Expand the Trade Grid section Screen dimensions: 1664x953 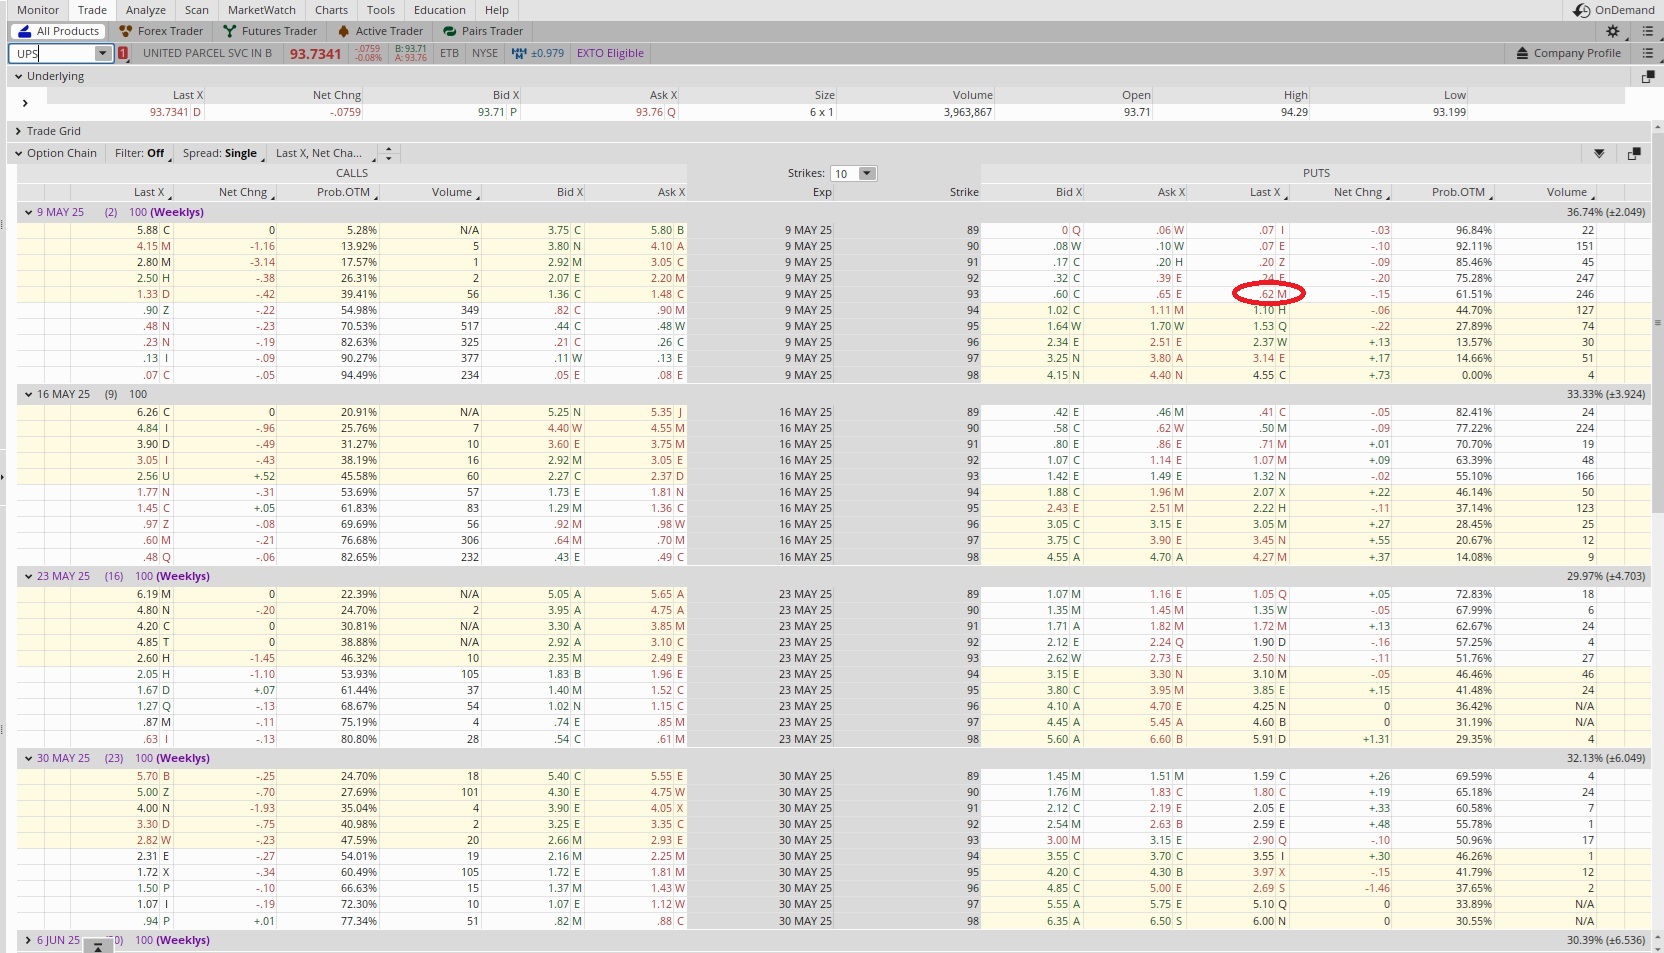coord(19,131)
